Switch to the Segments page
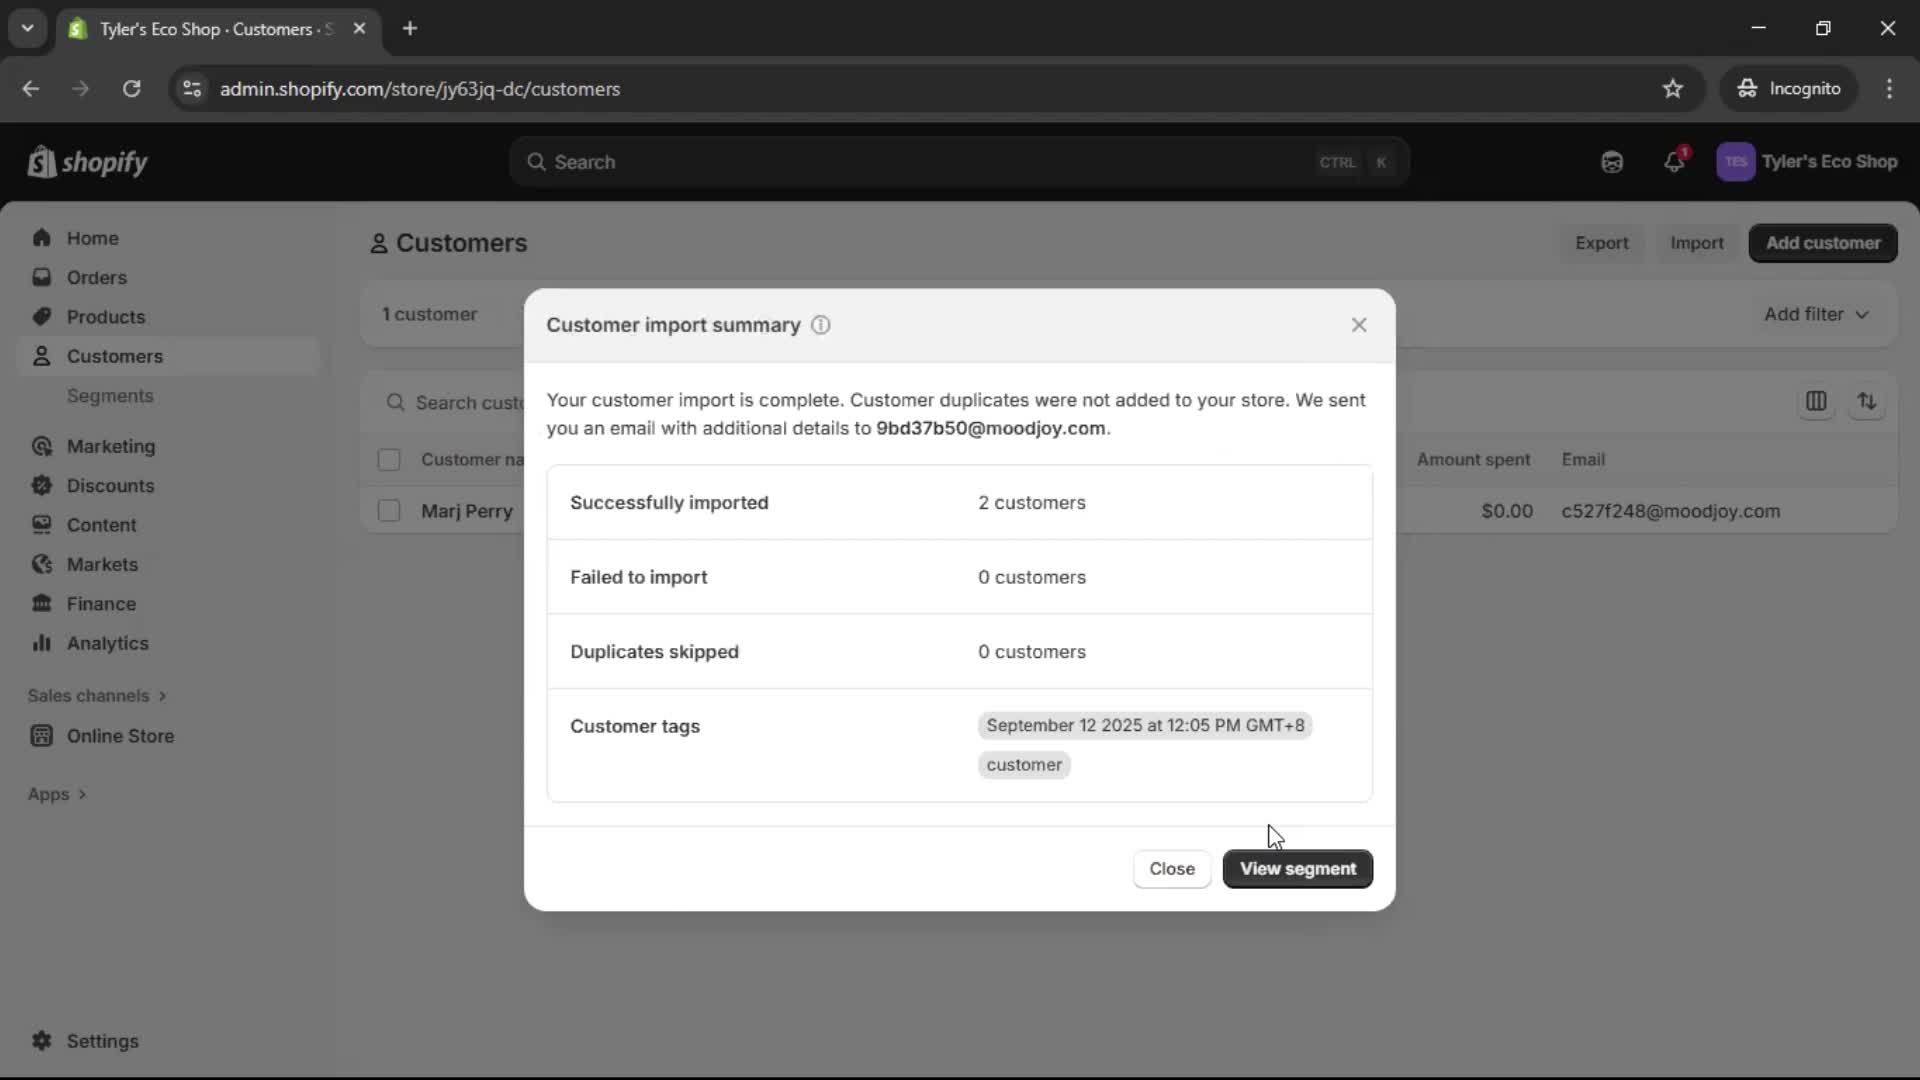This screenshot has height=1080, width=1920. tap(111, 395)
